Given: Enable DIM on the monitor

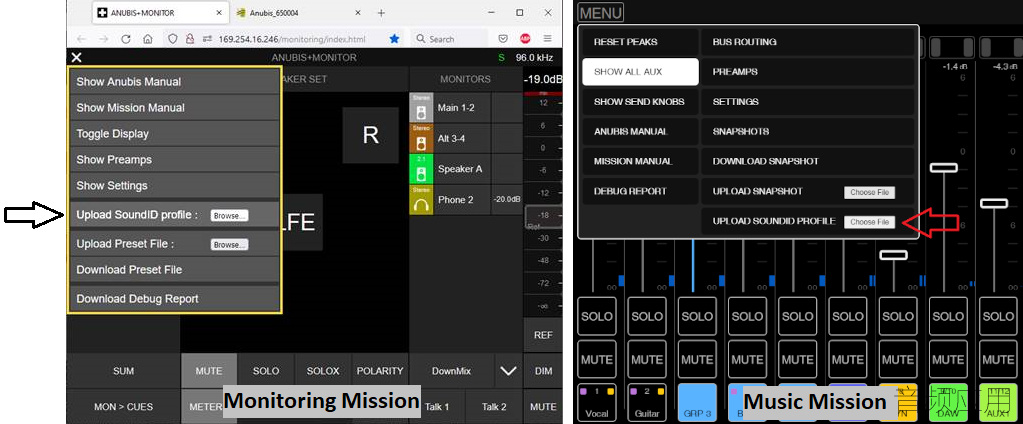Looking at the screenshot, I should pos(543,371).
